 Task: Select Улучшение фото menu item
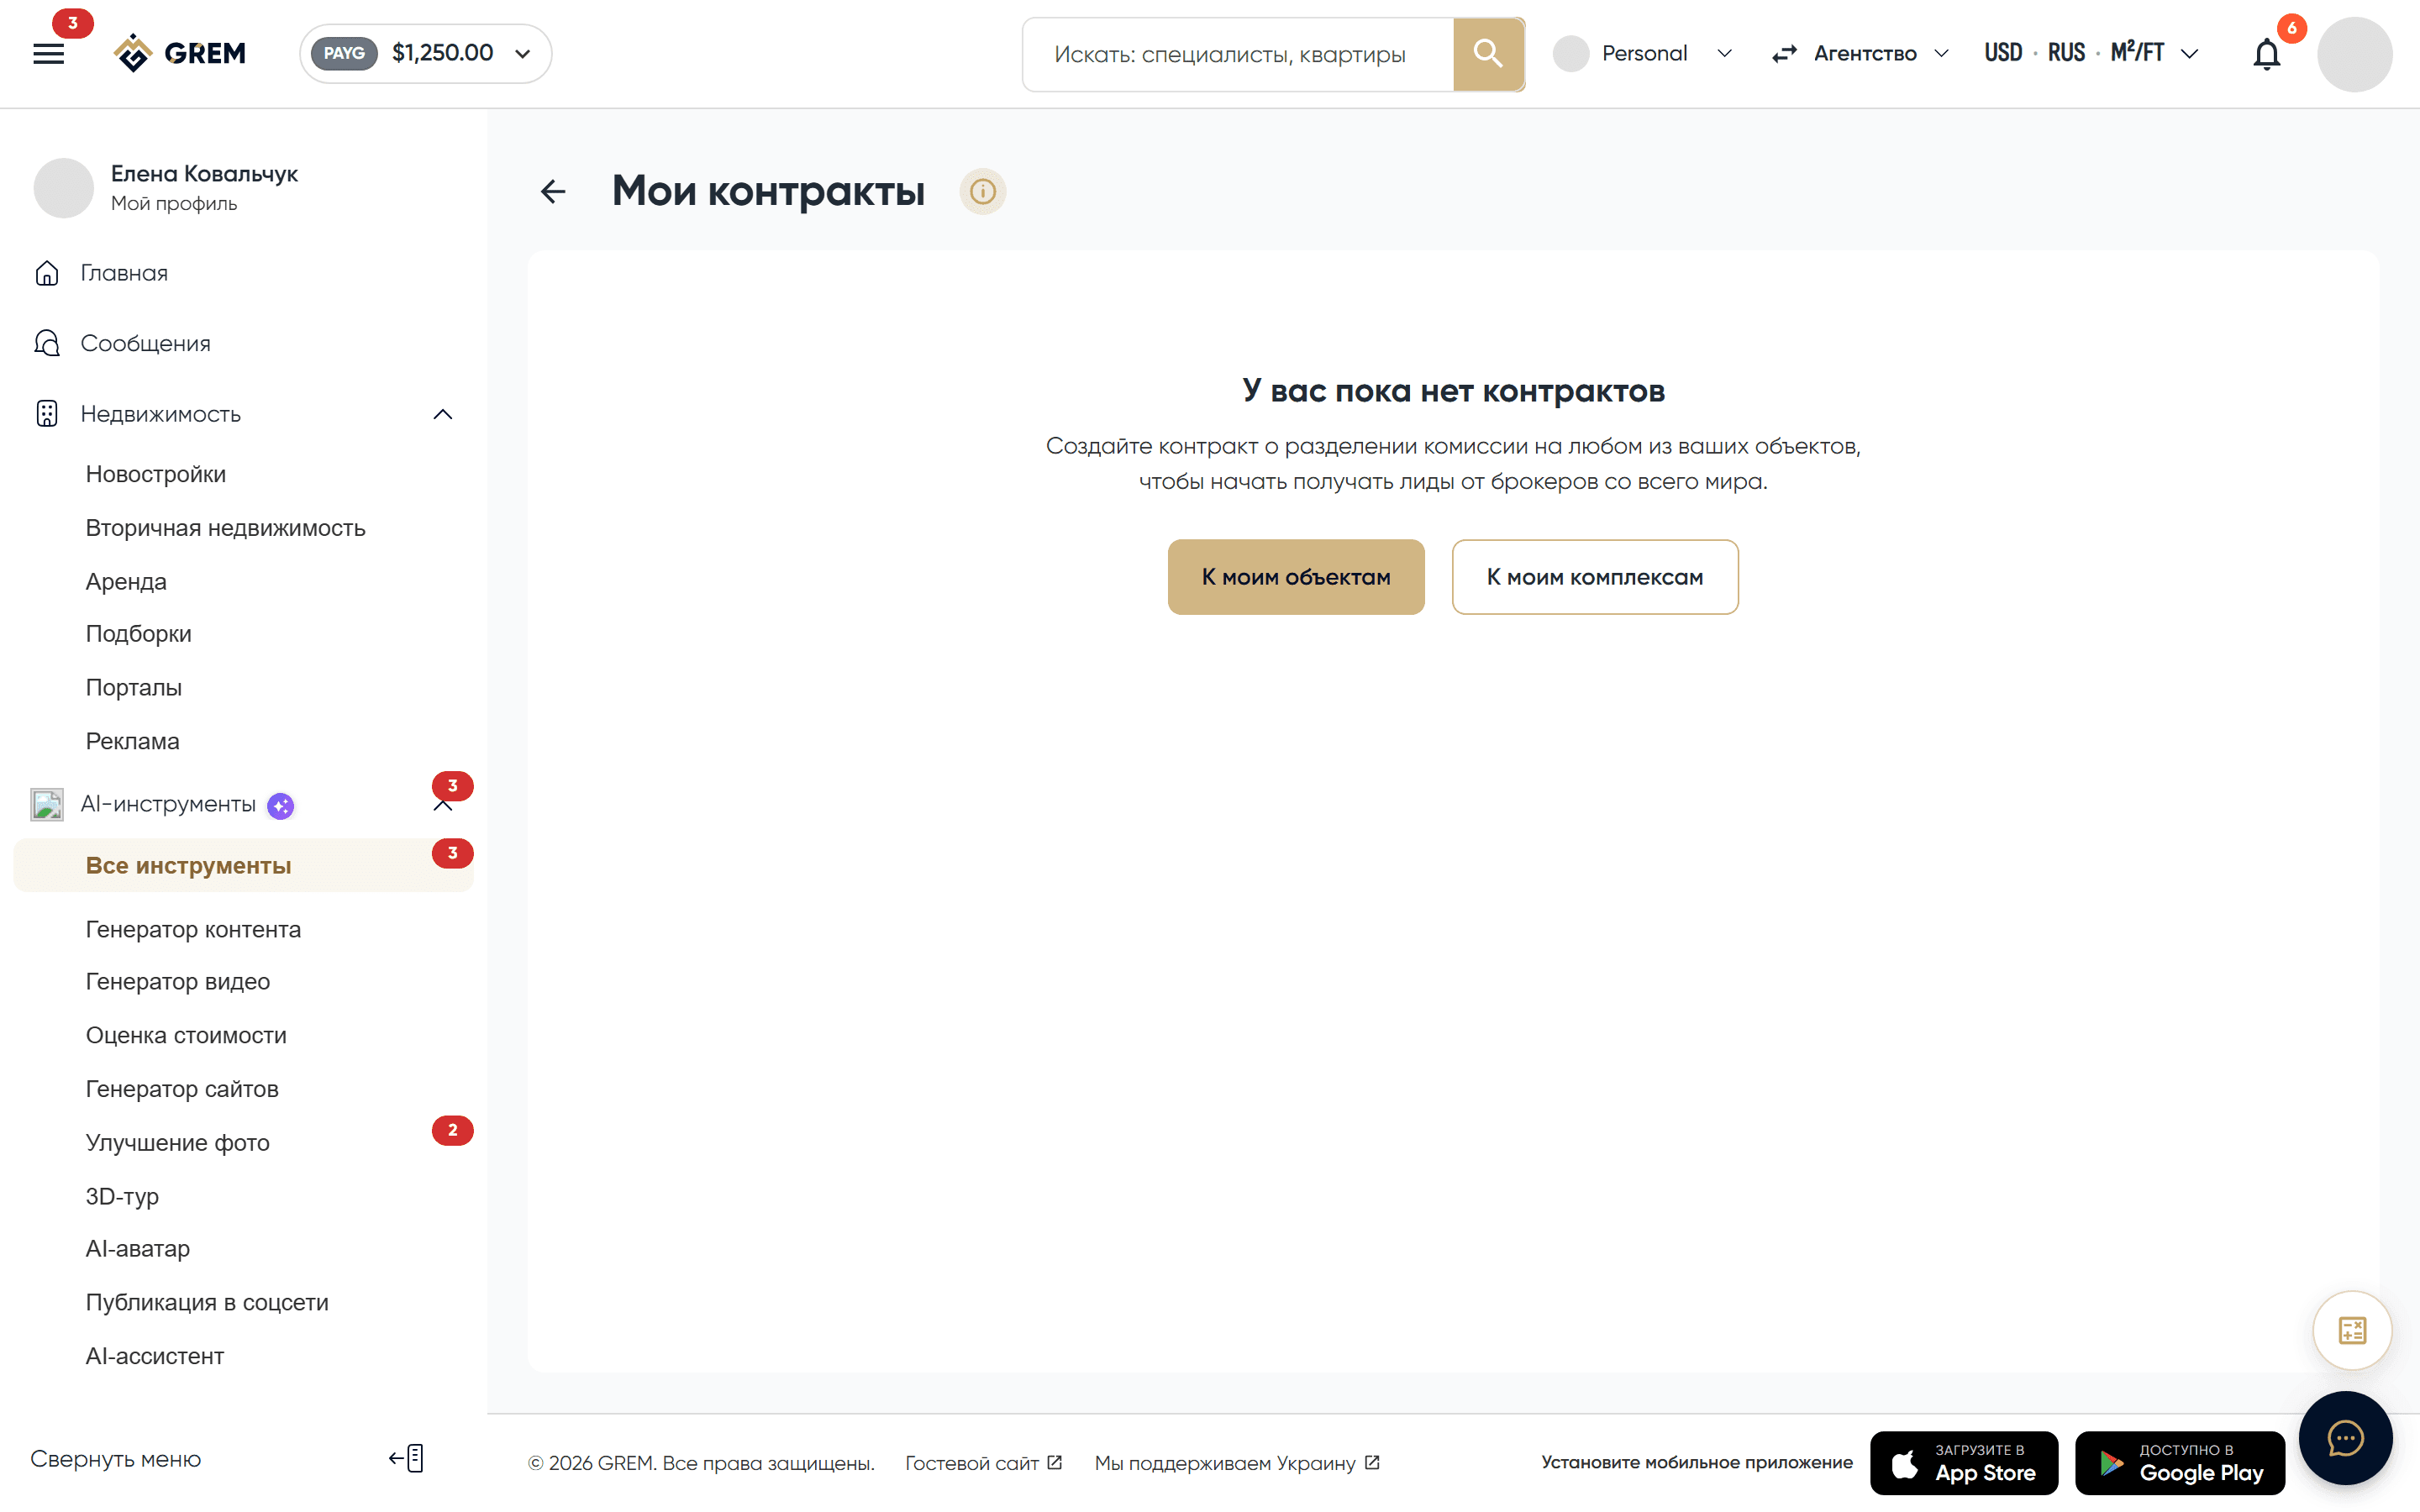(178, 1142)
